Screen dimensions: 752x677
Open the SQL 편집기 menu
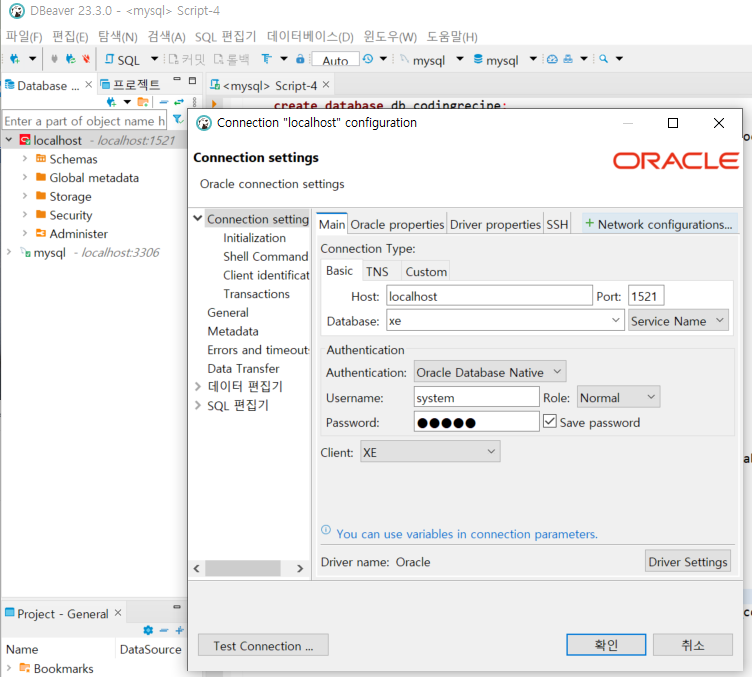pyautogui.click(x=225, y=36)
